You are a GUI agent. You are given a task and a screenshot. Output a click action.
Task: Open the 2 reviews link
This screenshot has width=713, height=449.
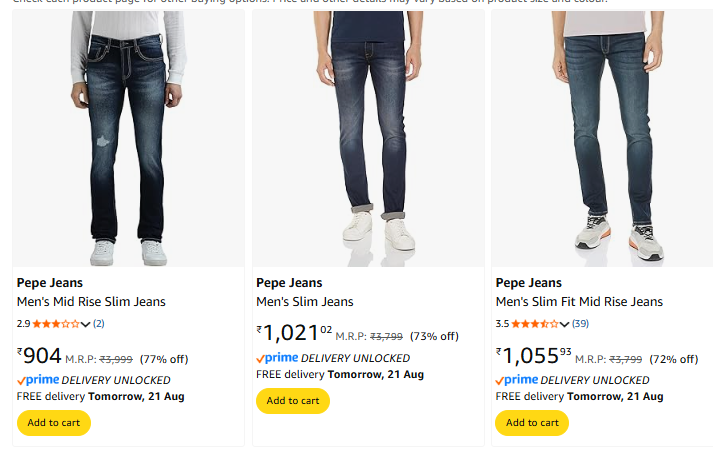point(99,324)
